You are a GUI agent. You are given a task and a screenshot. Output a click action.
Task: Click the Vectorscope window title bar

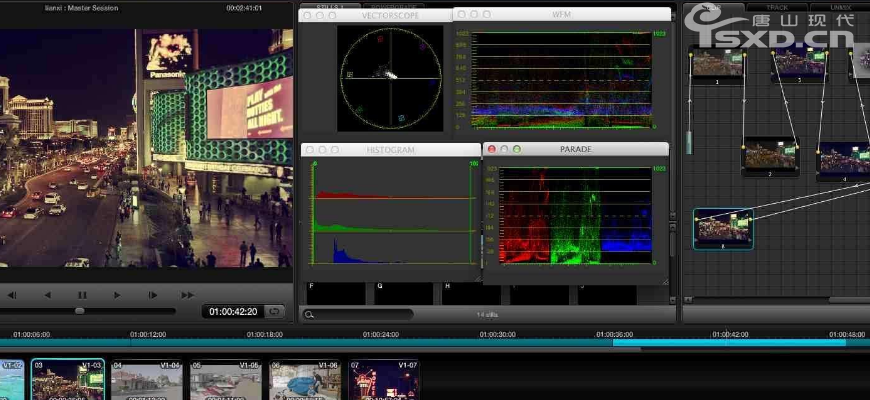point(388,16)
